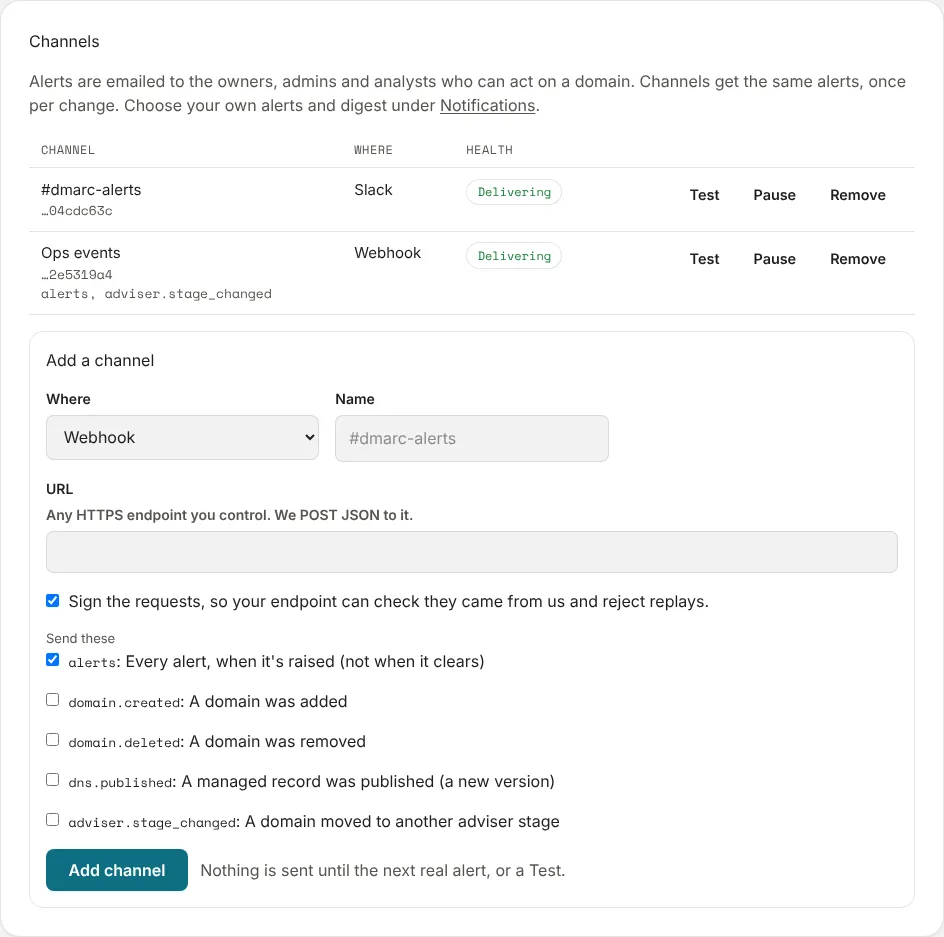Enable the adviser.stage_changed event checkbox
The width and height of the screenshot is (944, 937).
[x=53, y=820]
